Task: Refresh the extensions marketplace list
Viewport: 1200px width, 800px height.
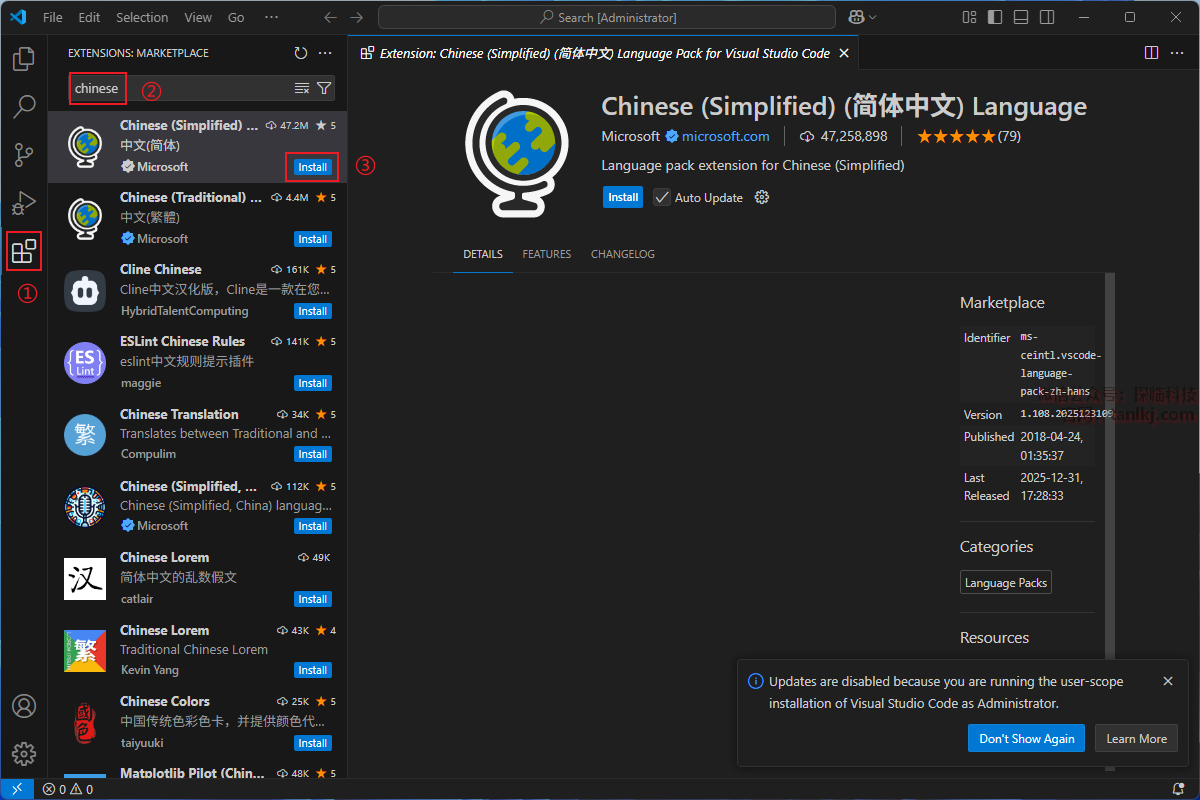Action: click(x=301, y=53)
